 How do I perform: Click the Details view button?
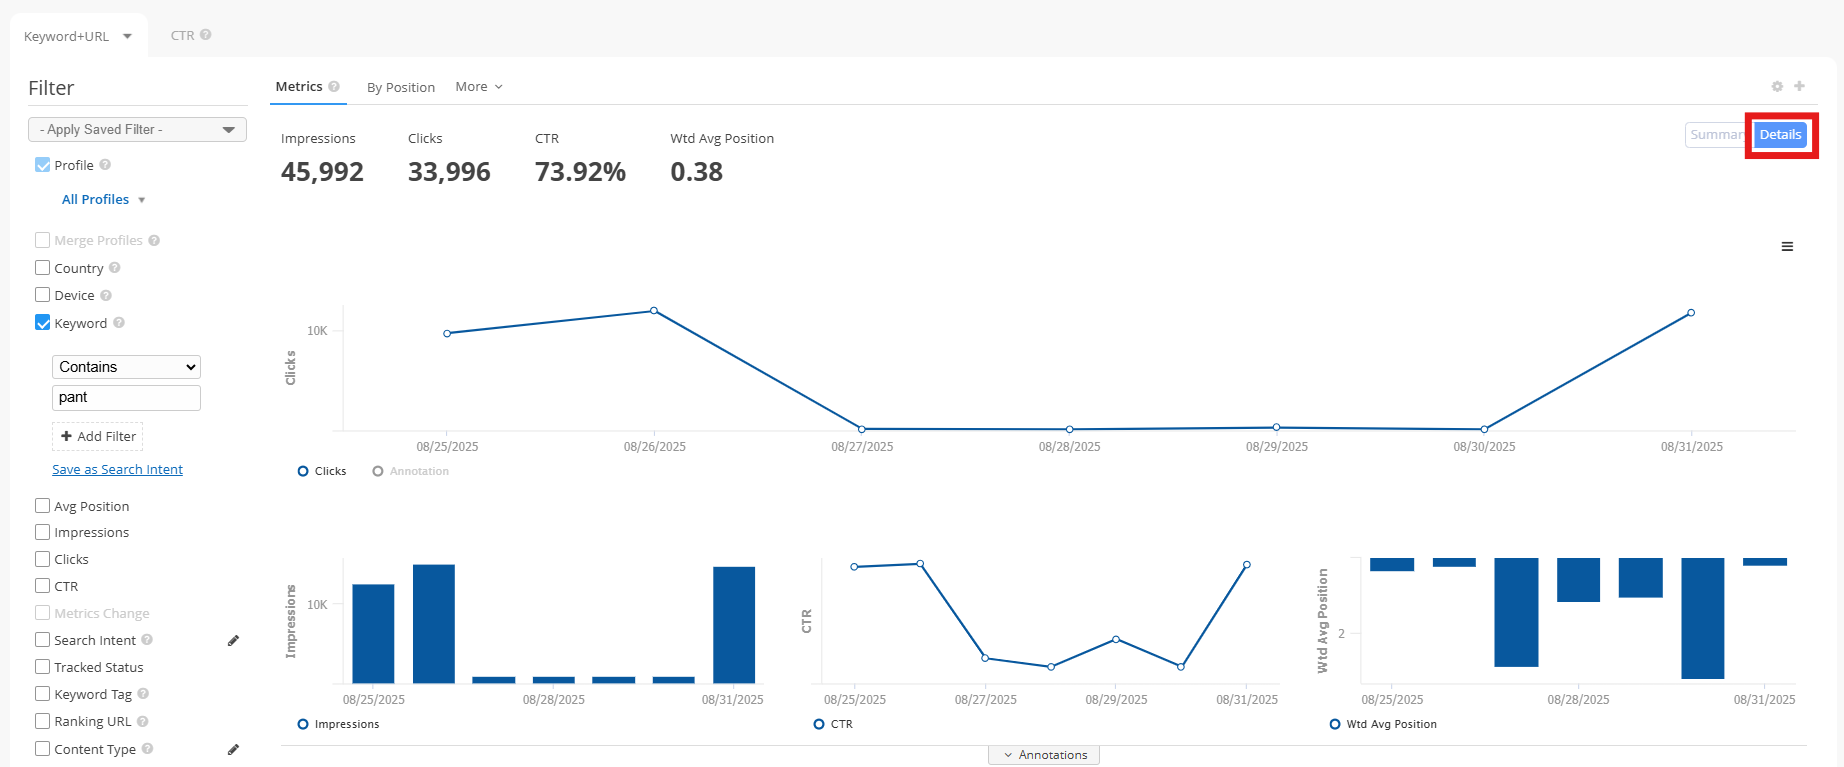point(1780,135)
